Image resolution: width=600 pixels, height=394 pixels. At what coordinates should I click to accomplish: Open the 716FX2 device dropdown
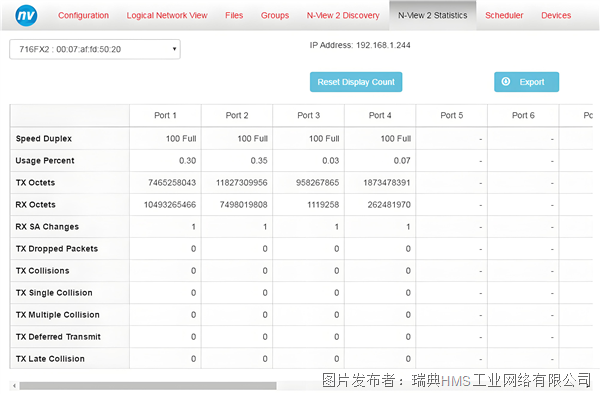pyautogui.click(x=95, y=49)
